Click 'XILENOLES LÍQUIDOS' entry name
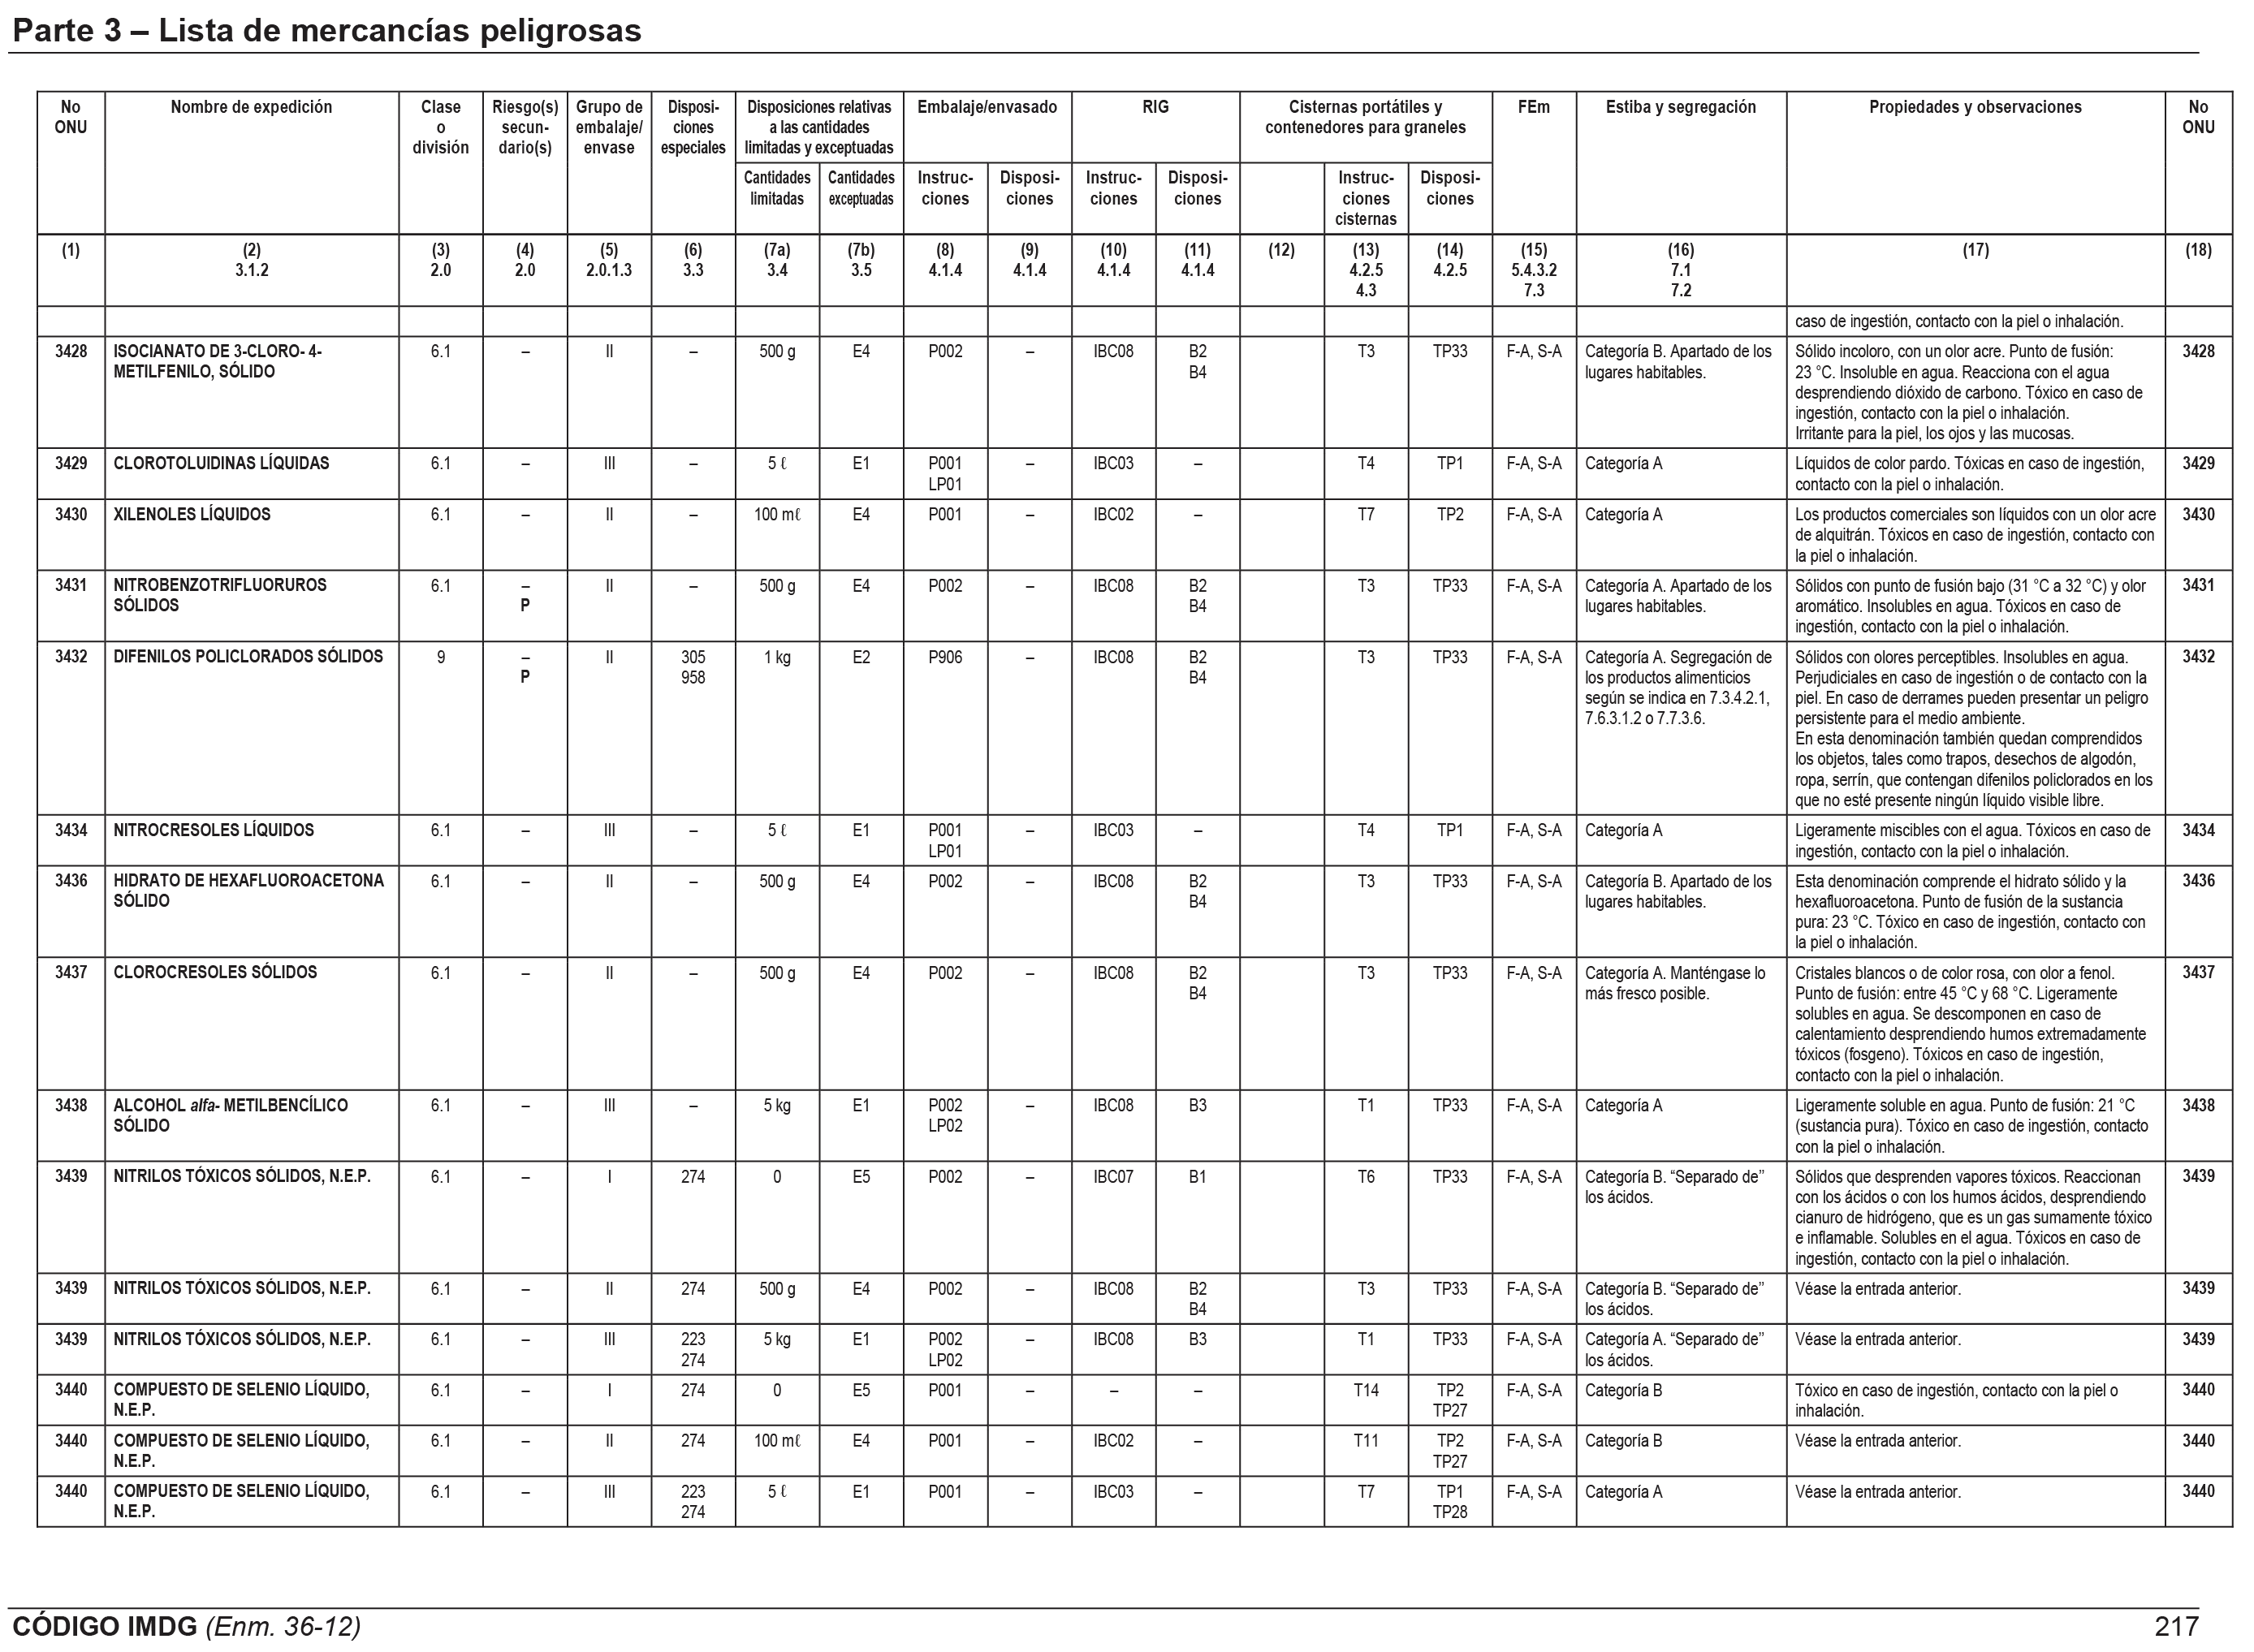The width and height of the screenshot is (2254, 1652). [192, 515]
